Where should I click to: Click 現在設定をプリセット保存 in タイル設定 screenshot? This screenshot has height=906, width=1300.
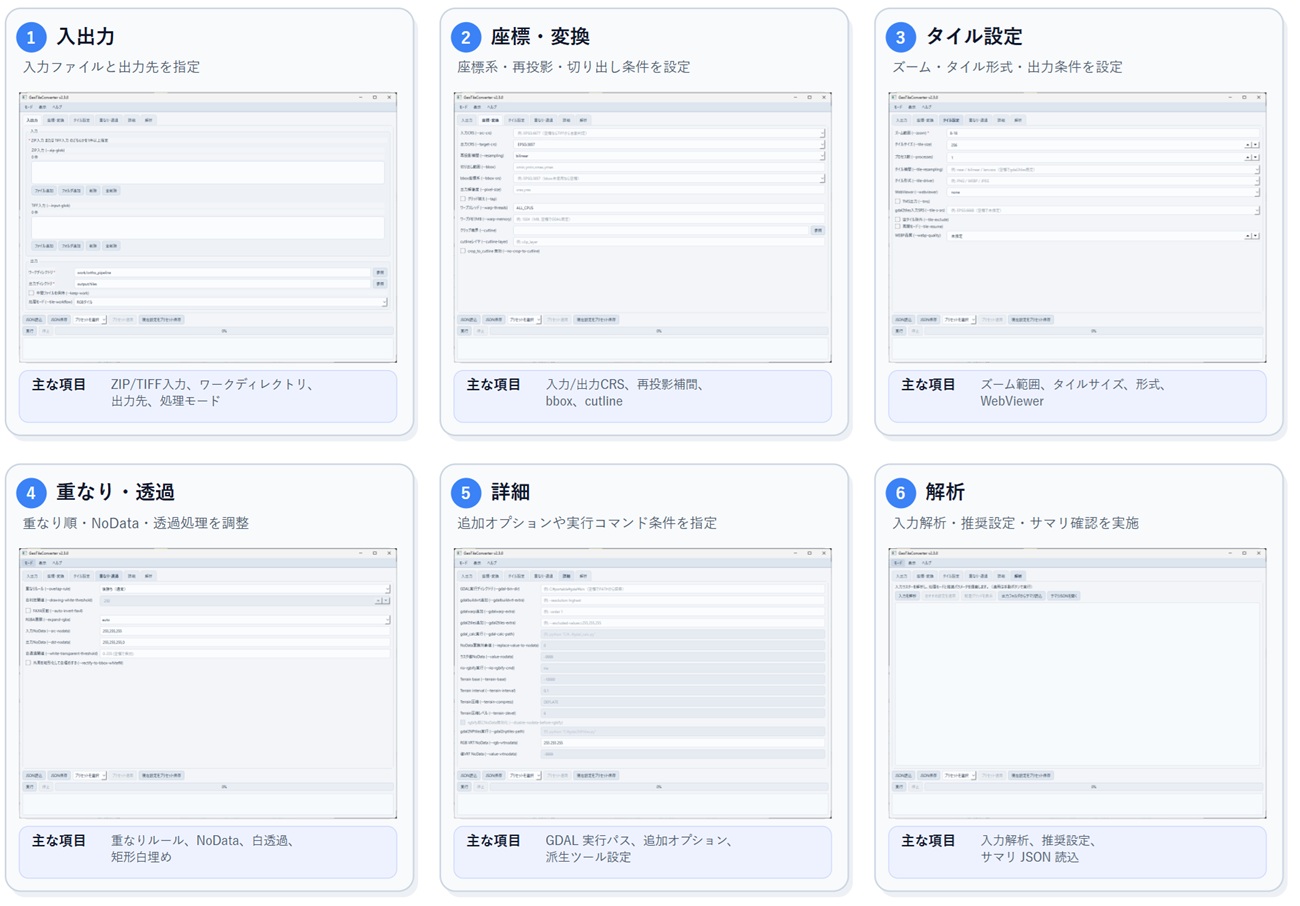(1031, 320)
